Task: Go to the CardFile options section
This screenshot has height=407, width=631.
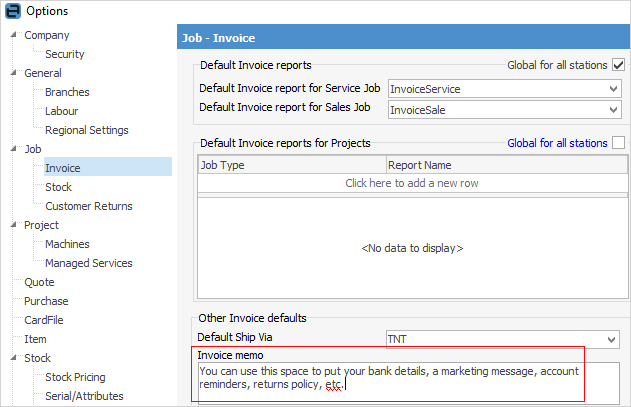Action: tap(44, 321)
